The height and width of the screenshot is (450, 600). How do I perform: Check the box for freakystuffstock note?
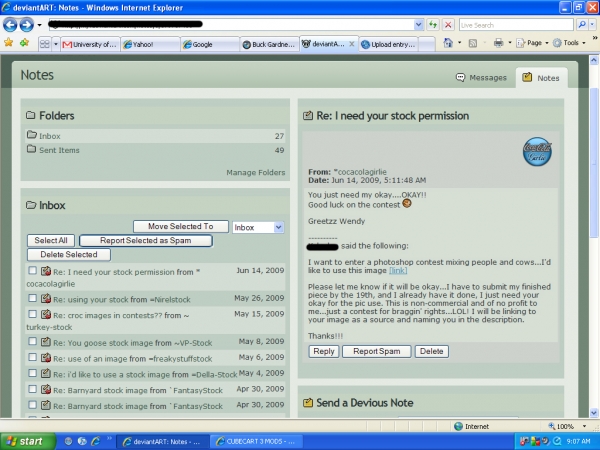(33, 357)
